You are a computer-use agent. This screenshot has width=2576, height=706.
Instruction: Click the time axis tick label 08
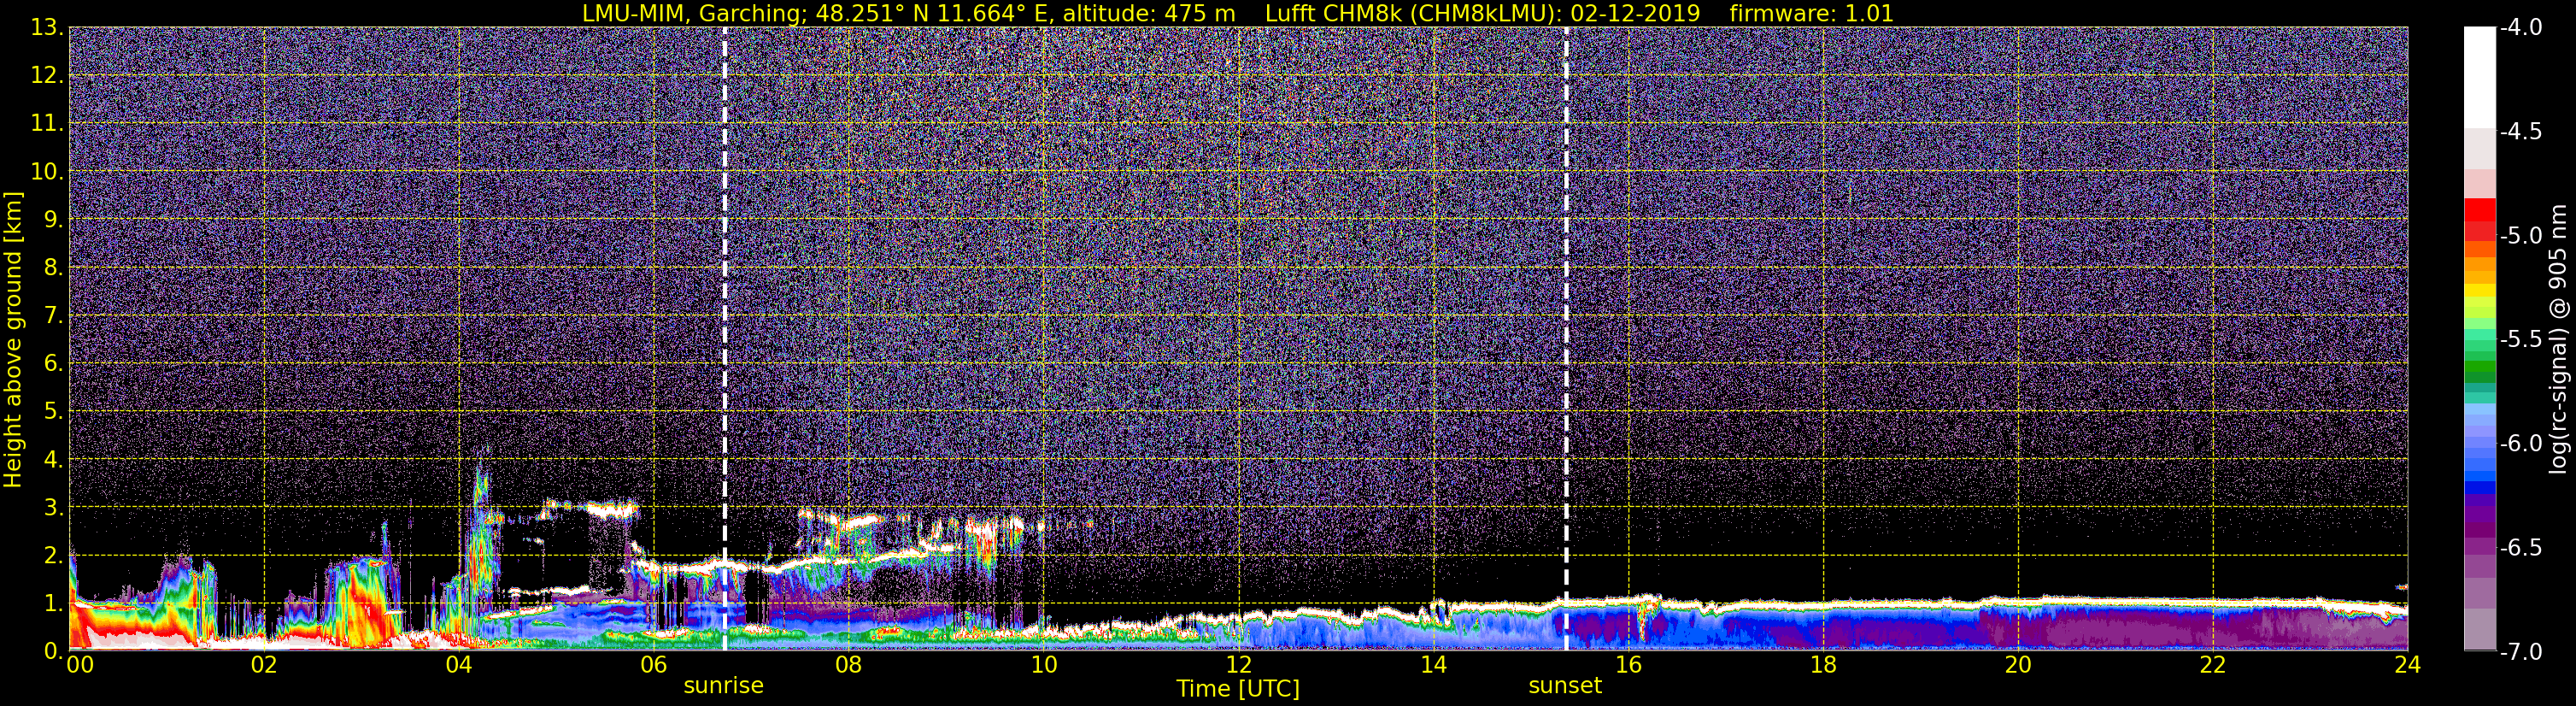click(849, 665)
